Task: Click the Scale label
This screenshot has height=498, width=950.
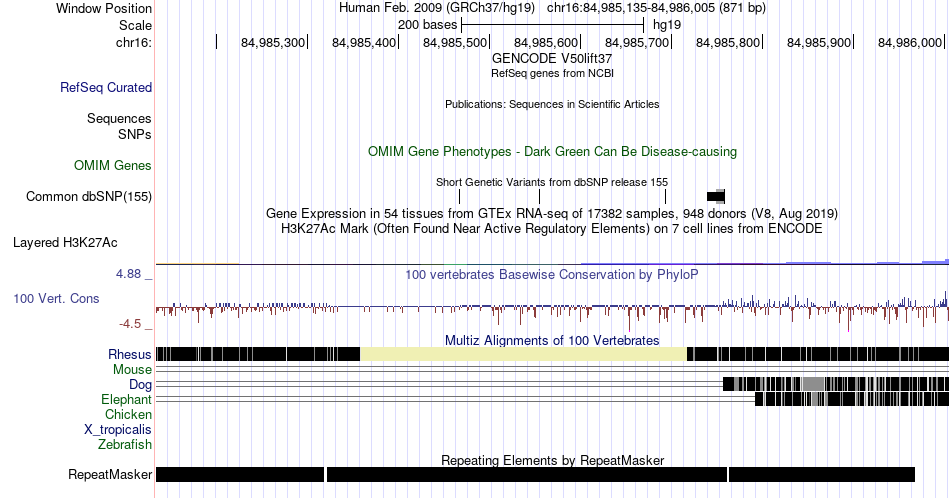Action: 136,25
